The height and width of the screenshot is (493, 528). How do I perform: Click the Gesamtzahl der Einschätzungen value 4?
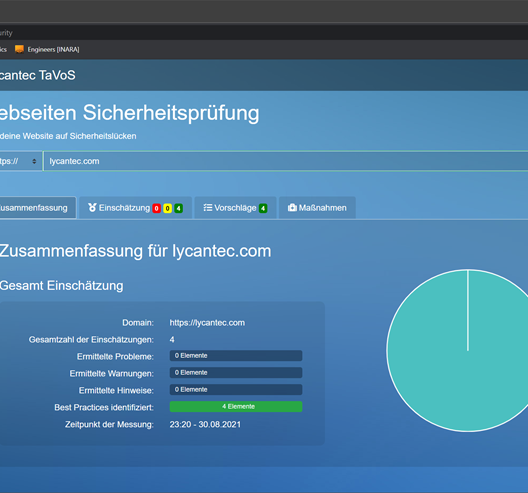coord(172,339)
